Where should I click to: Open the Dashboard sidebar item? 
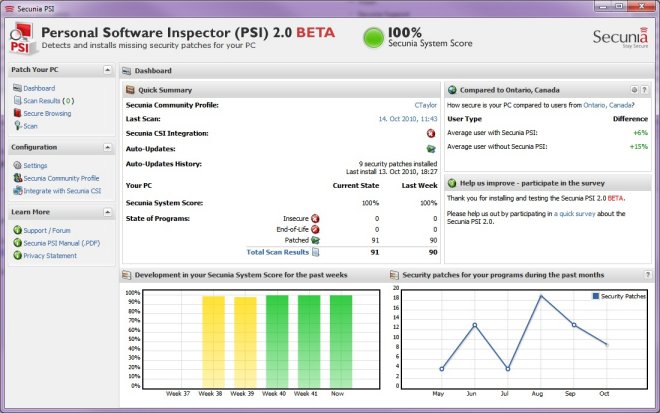(39, 88)
